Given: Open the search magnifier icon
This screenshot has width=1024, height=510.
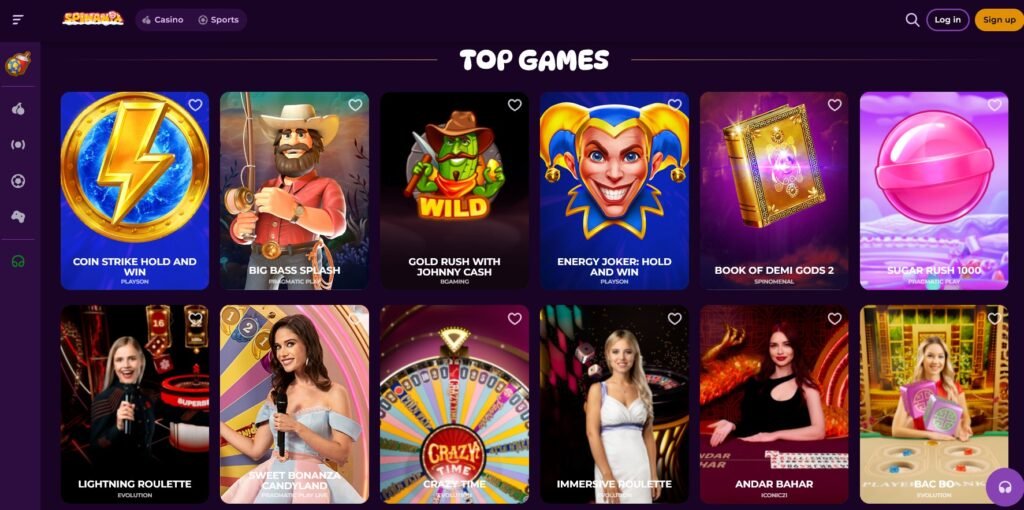Looking at the screenshot, I should coord(912,20).
